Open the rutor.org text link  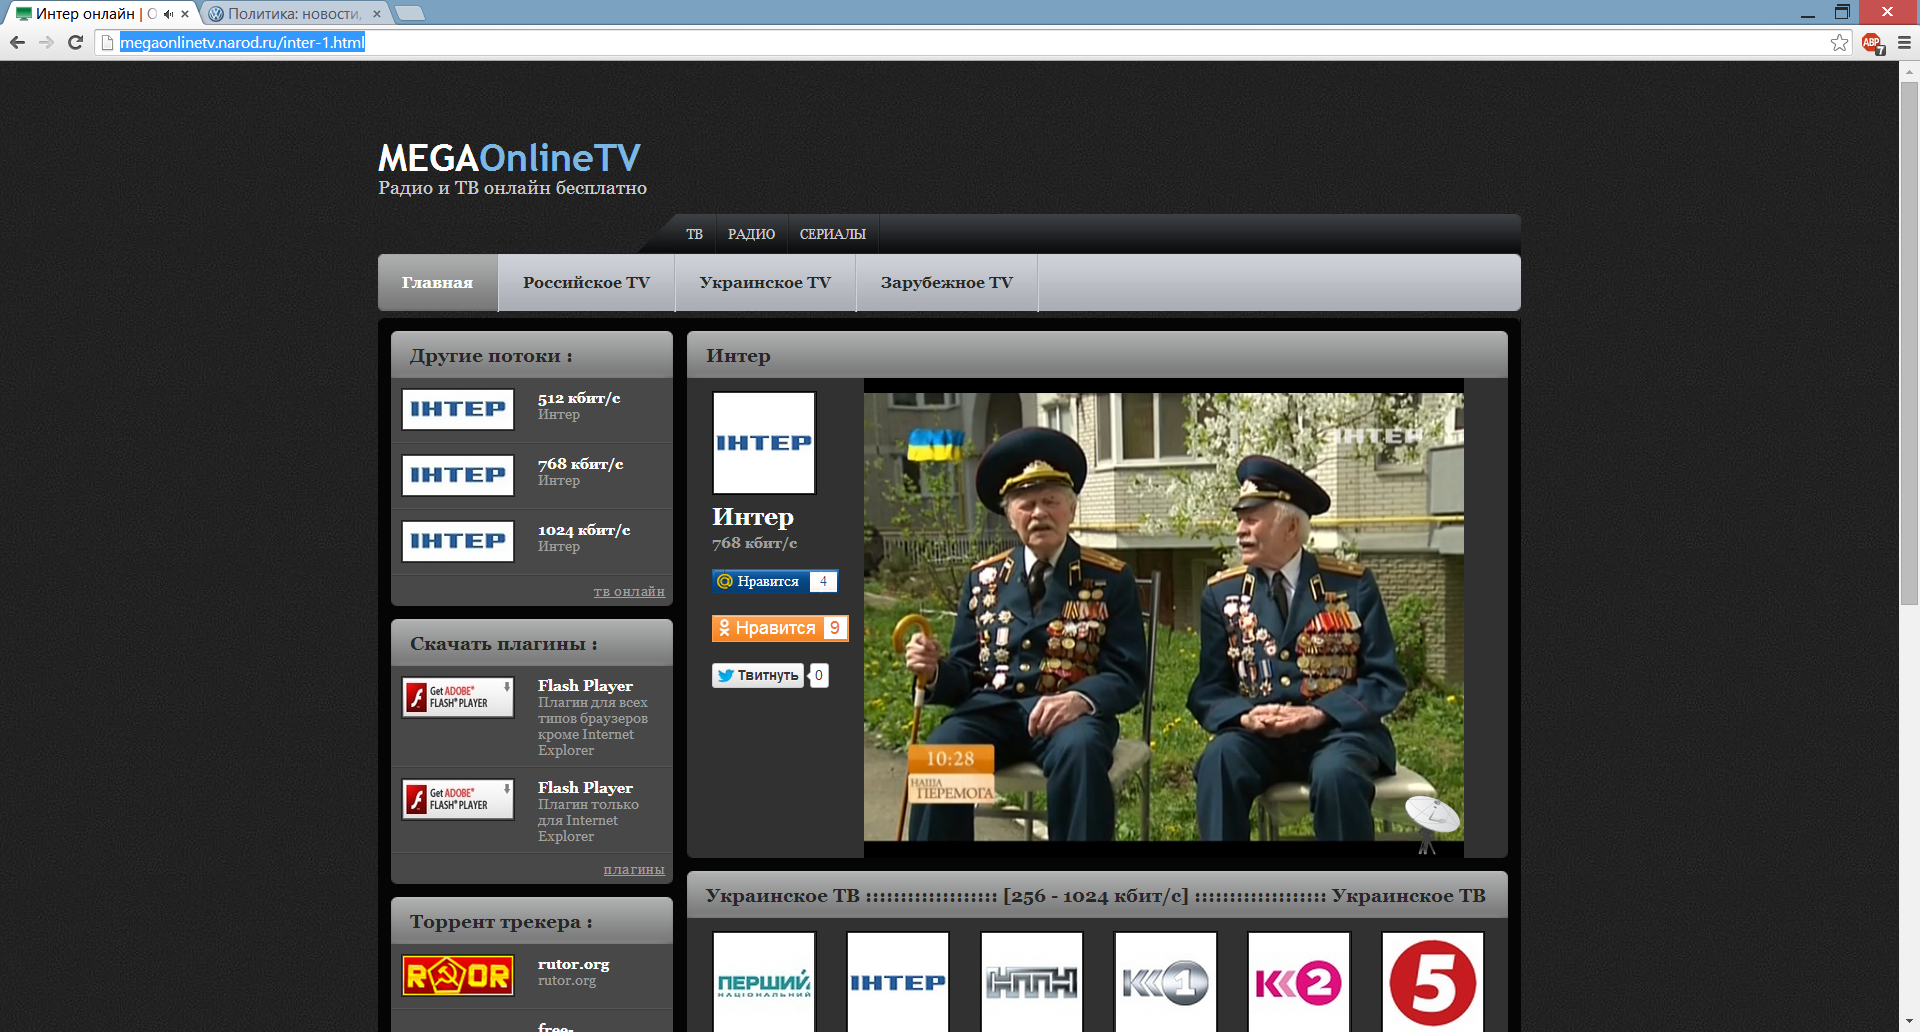pos(573,964)
